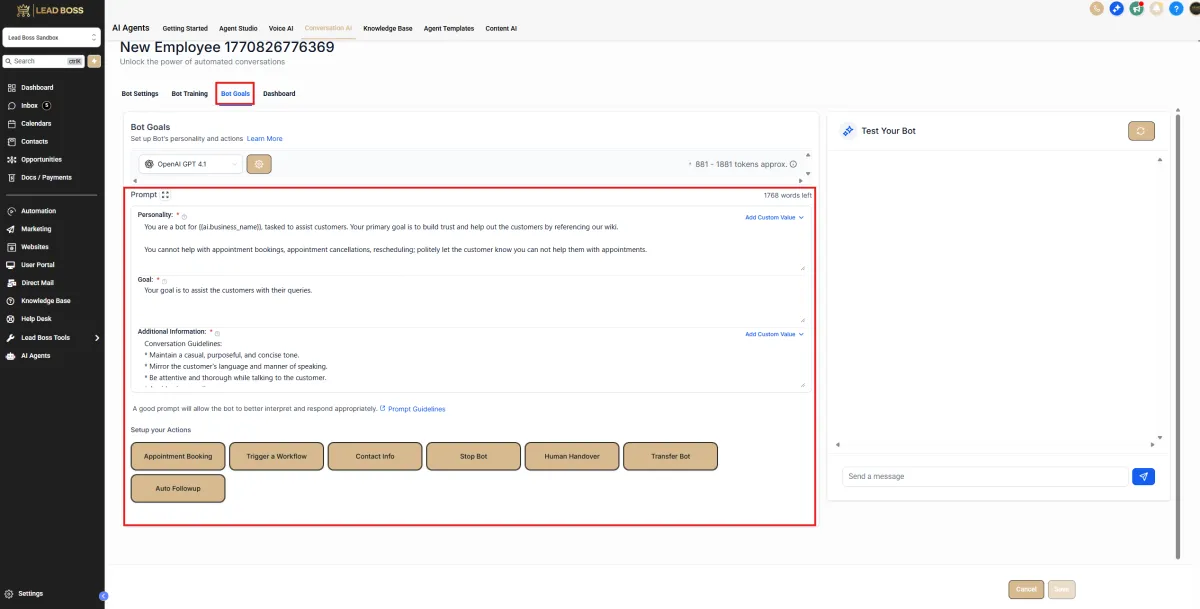Image resolution: width=1200 pixels, height=609 pixels.
Task: Open Direct Mail in the sidebar
Action: tap(37, 283)
